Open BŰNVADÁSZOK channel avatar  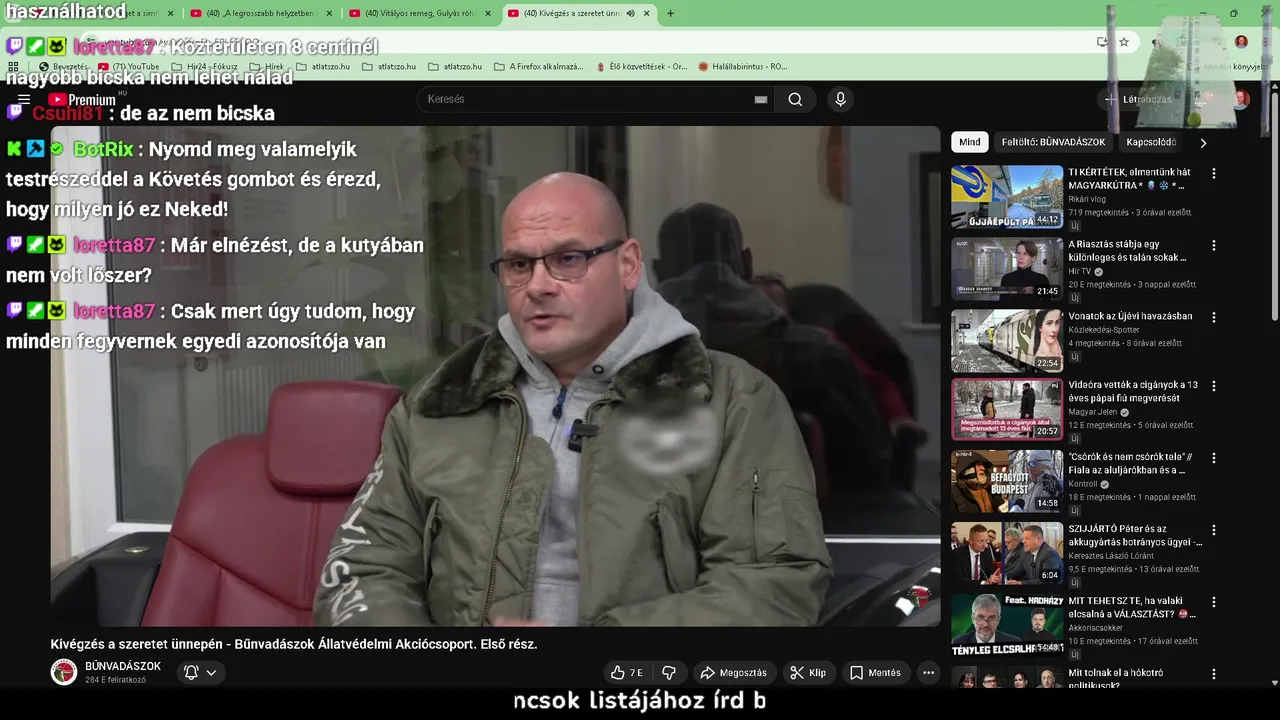(x=64, y=672)
